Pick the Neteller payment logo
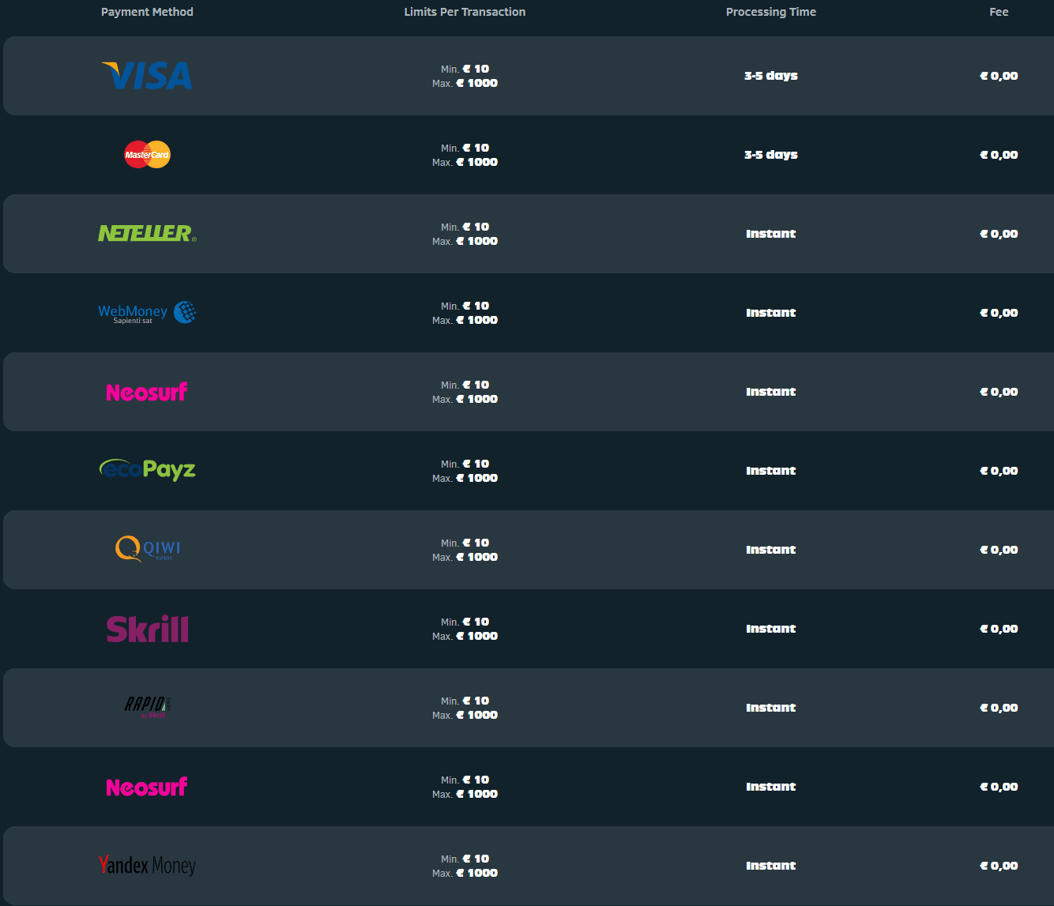This screenshot has height=906, width=1054. 147,233
